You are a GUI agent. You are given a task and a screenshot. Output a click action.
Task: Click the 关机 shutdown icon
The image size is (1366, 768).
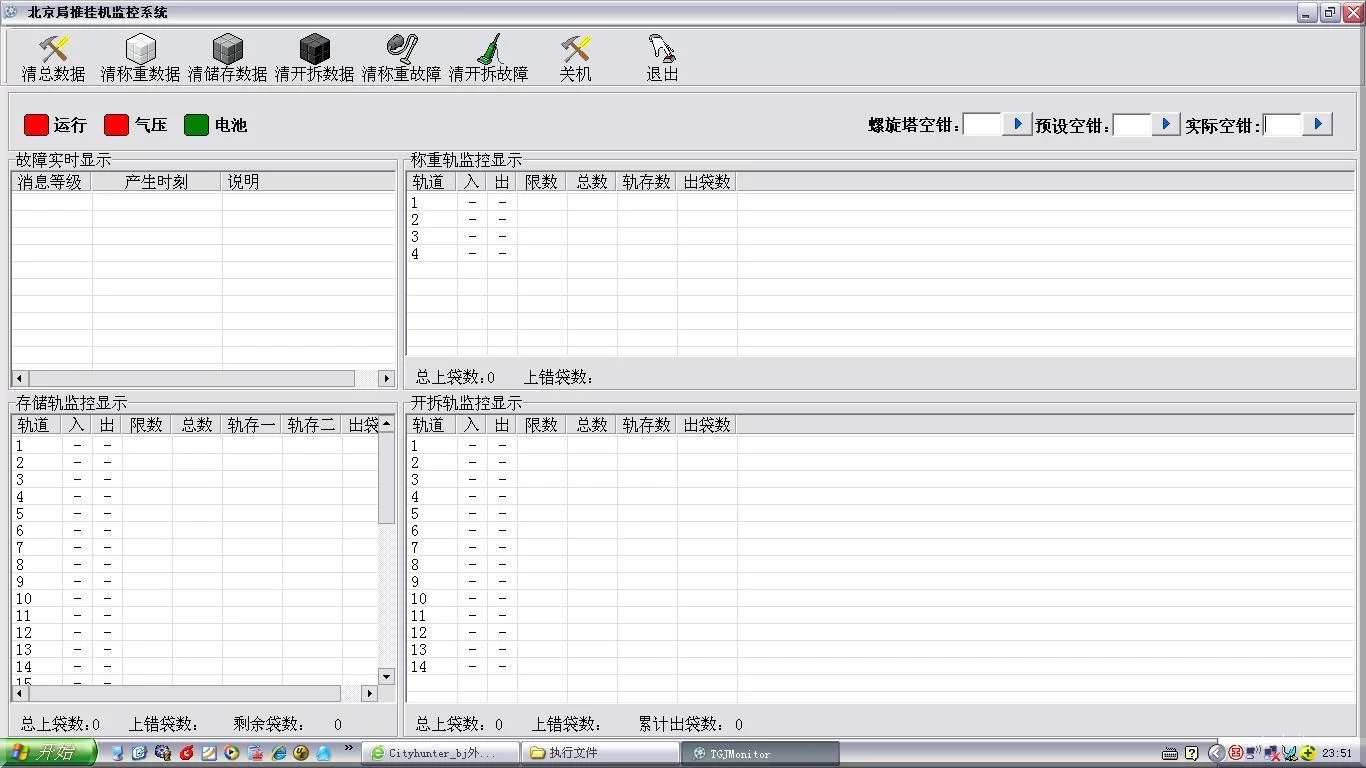pos(575,48)
